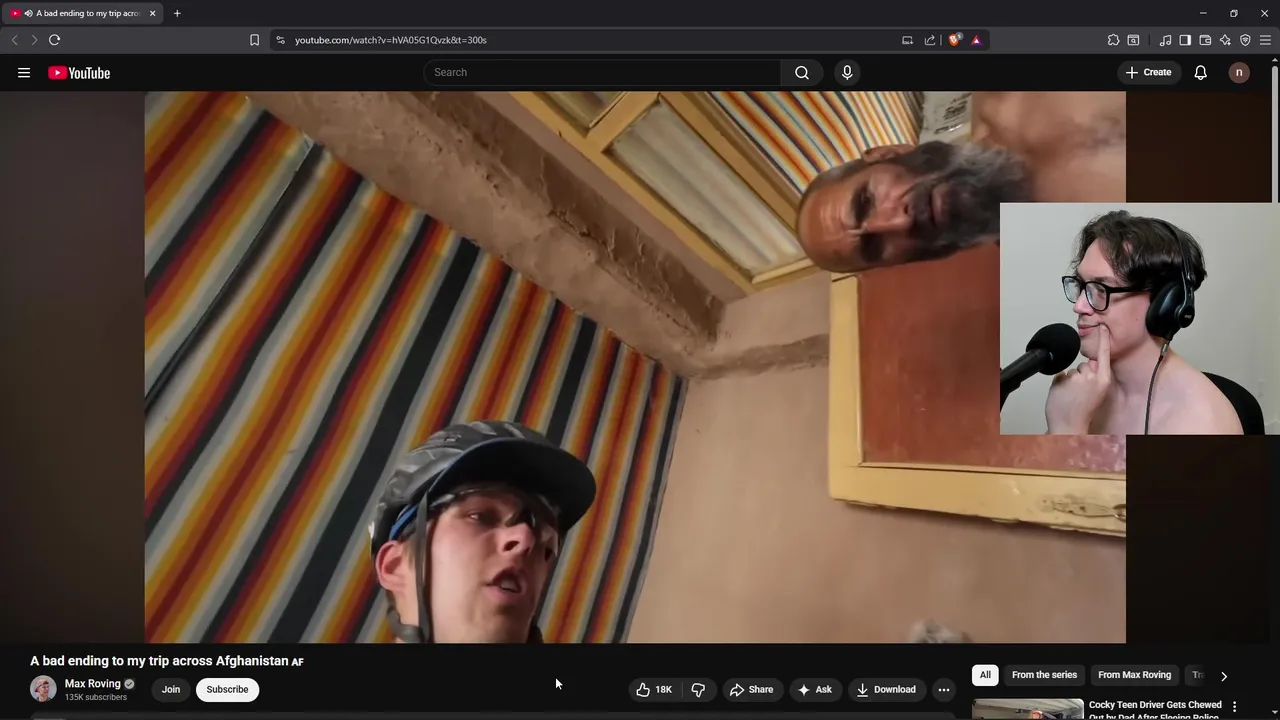The height and width of the screenshot is (720, 1280).
Task: Toggle the browser sidebar panel
Action: coord(1185,40)
